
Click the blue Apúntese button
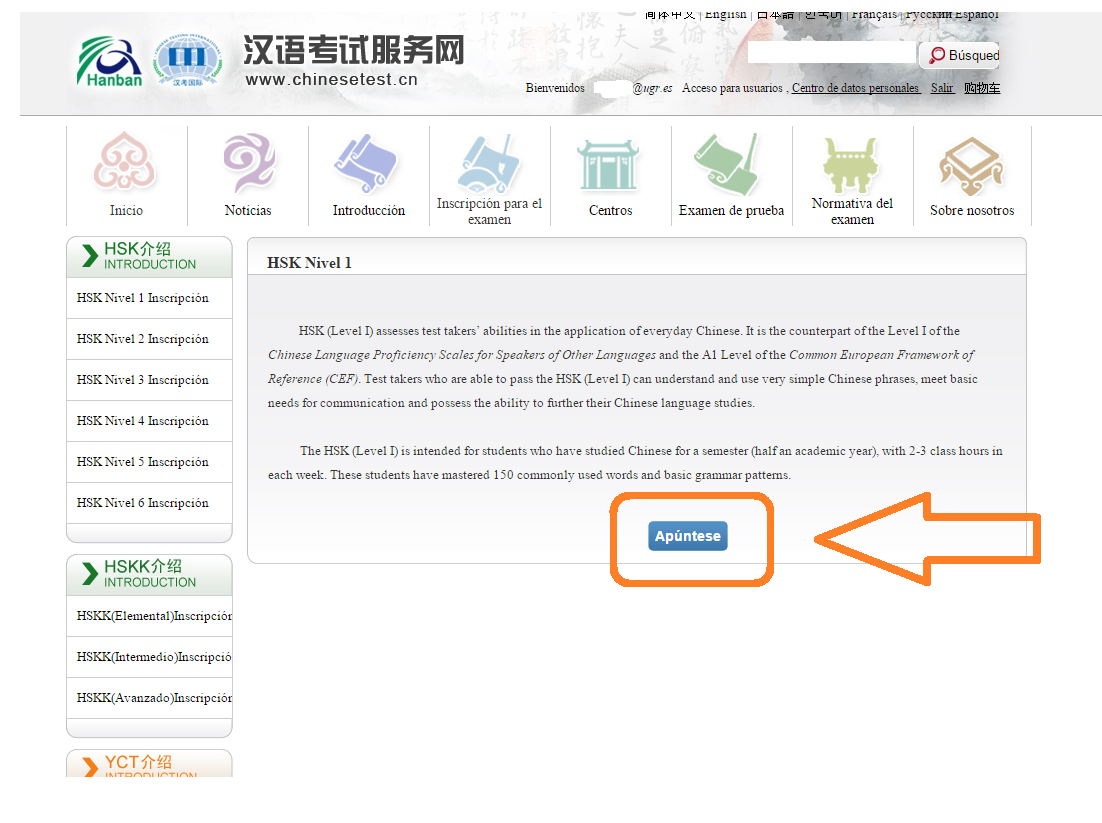click(688, 536)
